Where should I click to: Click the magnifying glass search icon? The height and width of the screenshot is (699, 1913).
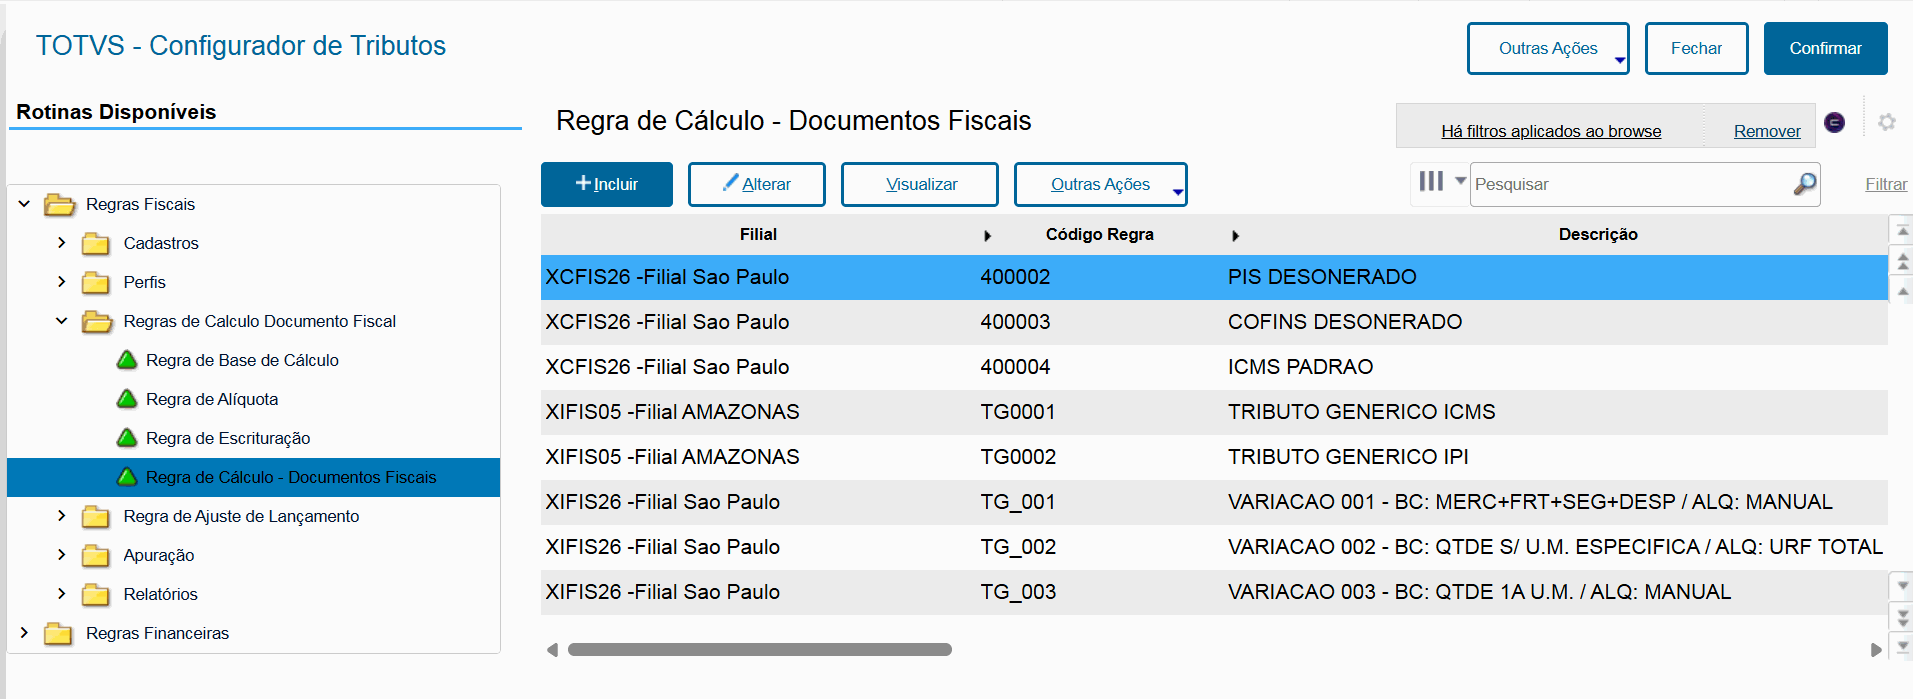(1804, 184)
